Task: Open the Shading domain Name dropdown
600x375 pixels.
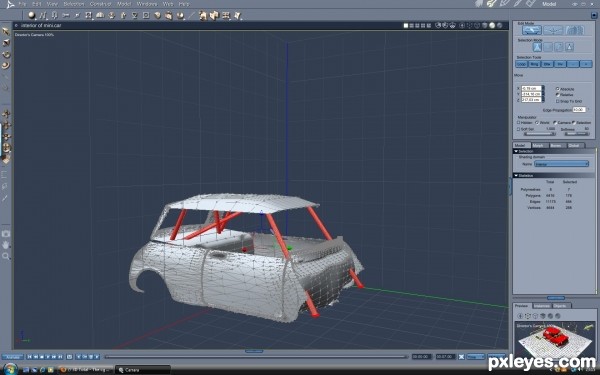Action: (x=561, y=164)
